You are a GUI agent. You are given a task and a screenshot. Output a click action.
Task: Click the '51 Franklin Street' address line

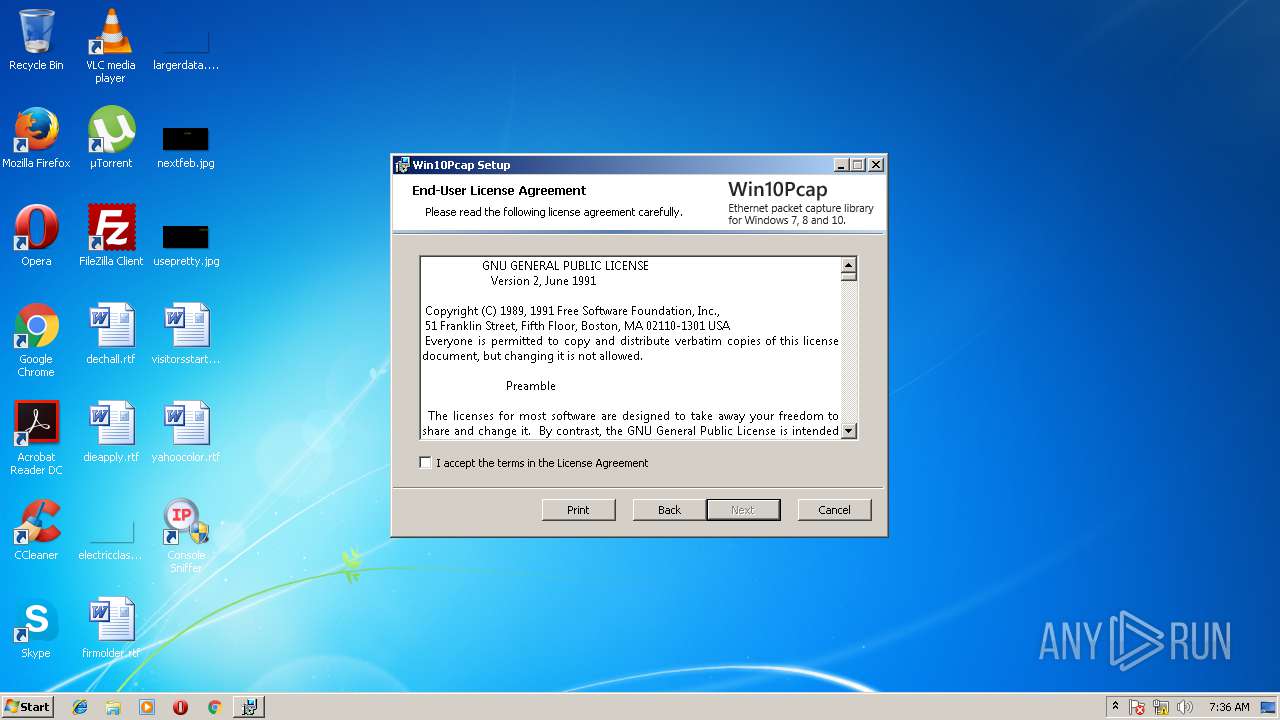577,326
